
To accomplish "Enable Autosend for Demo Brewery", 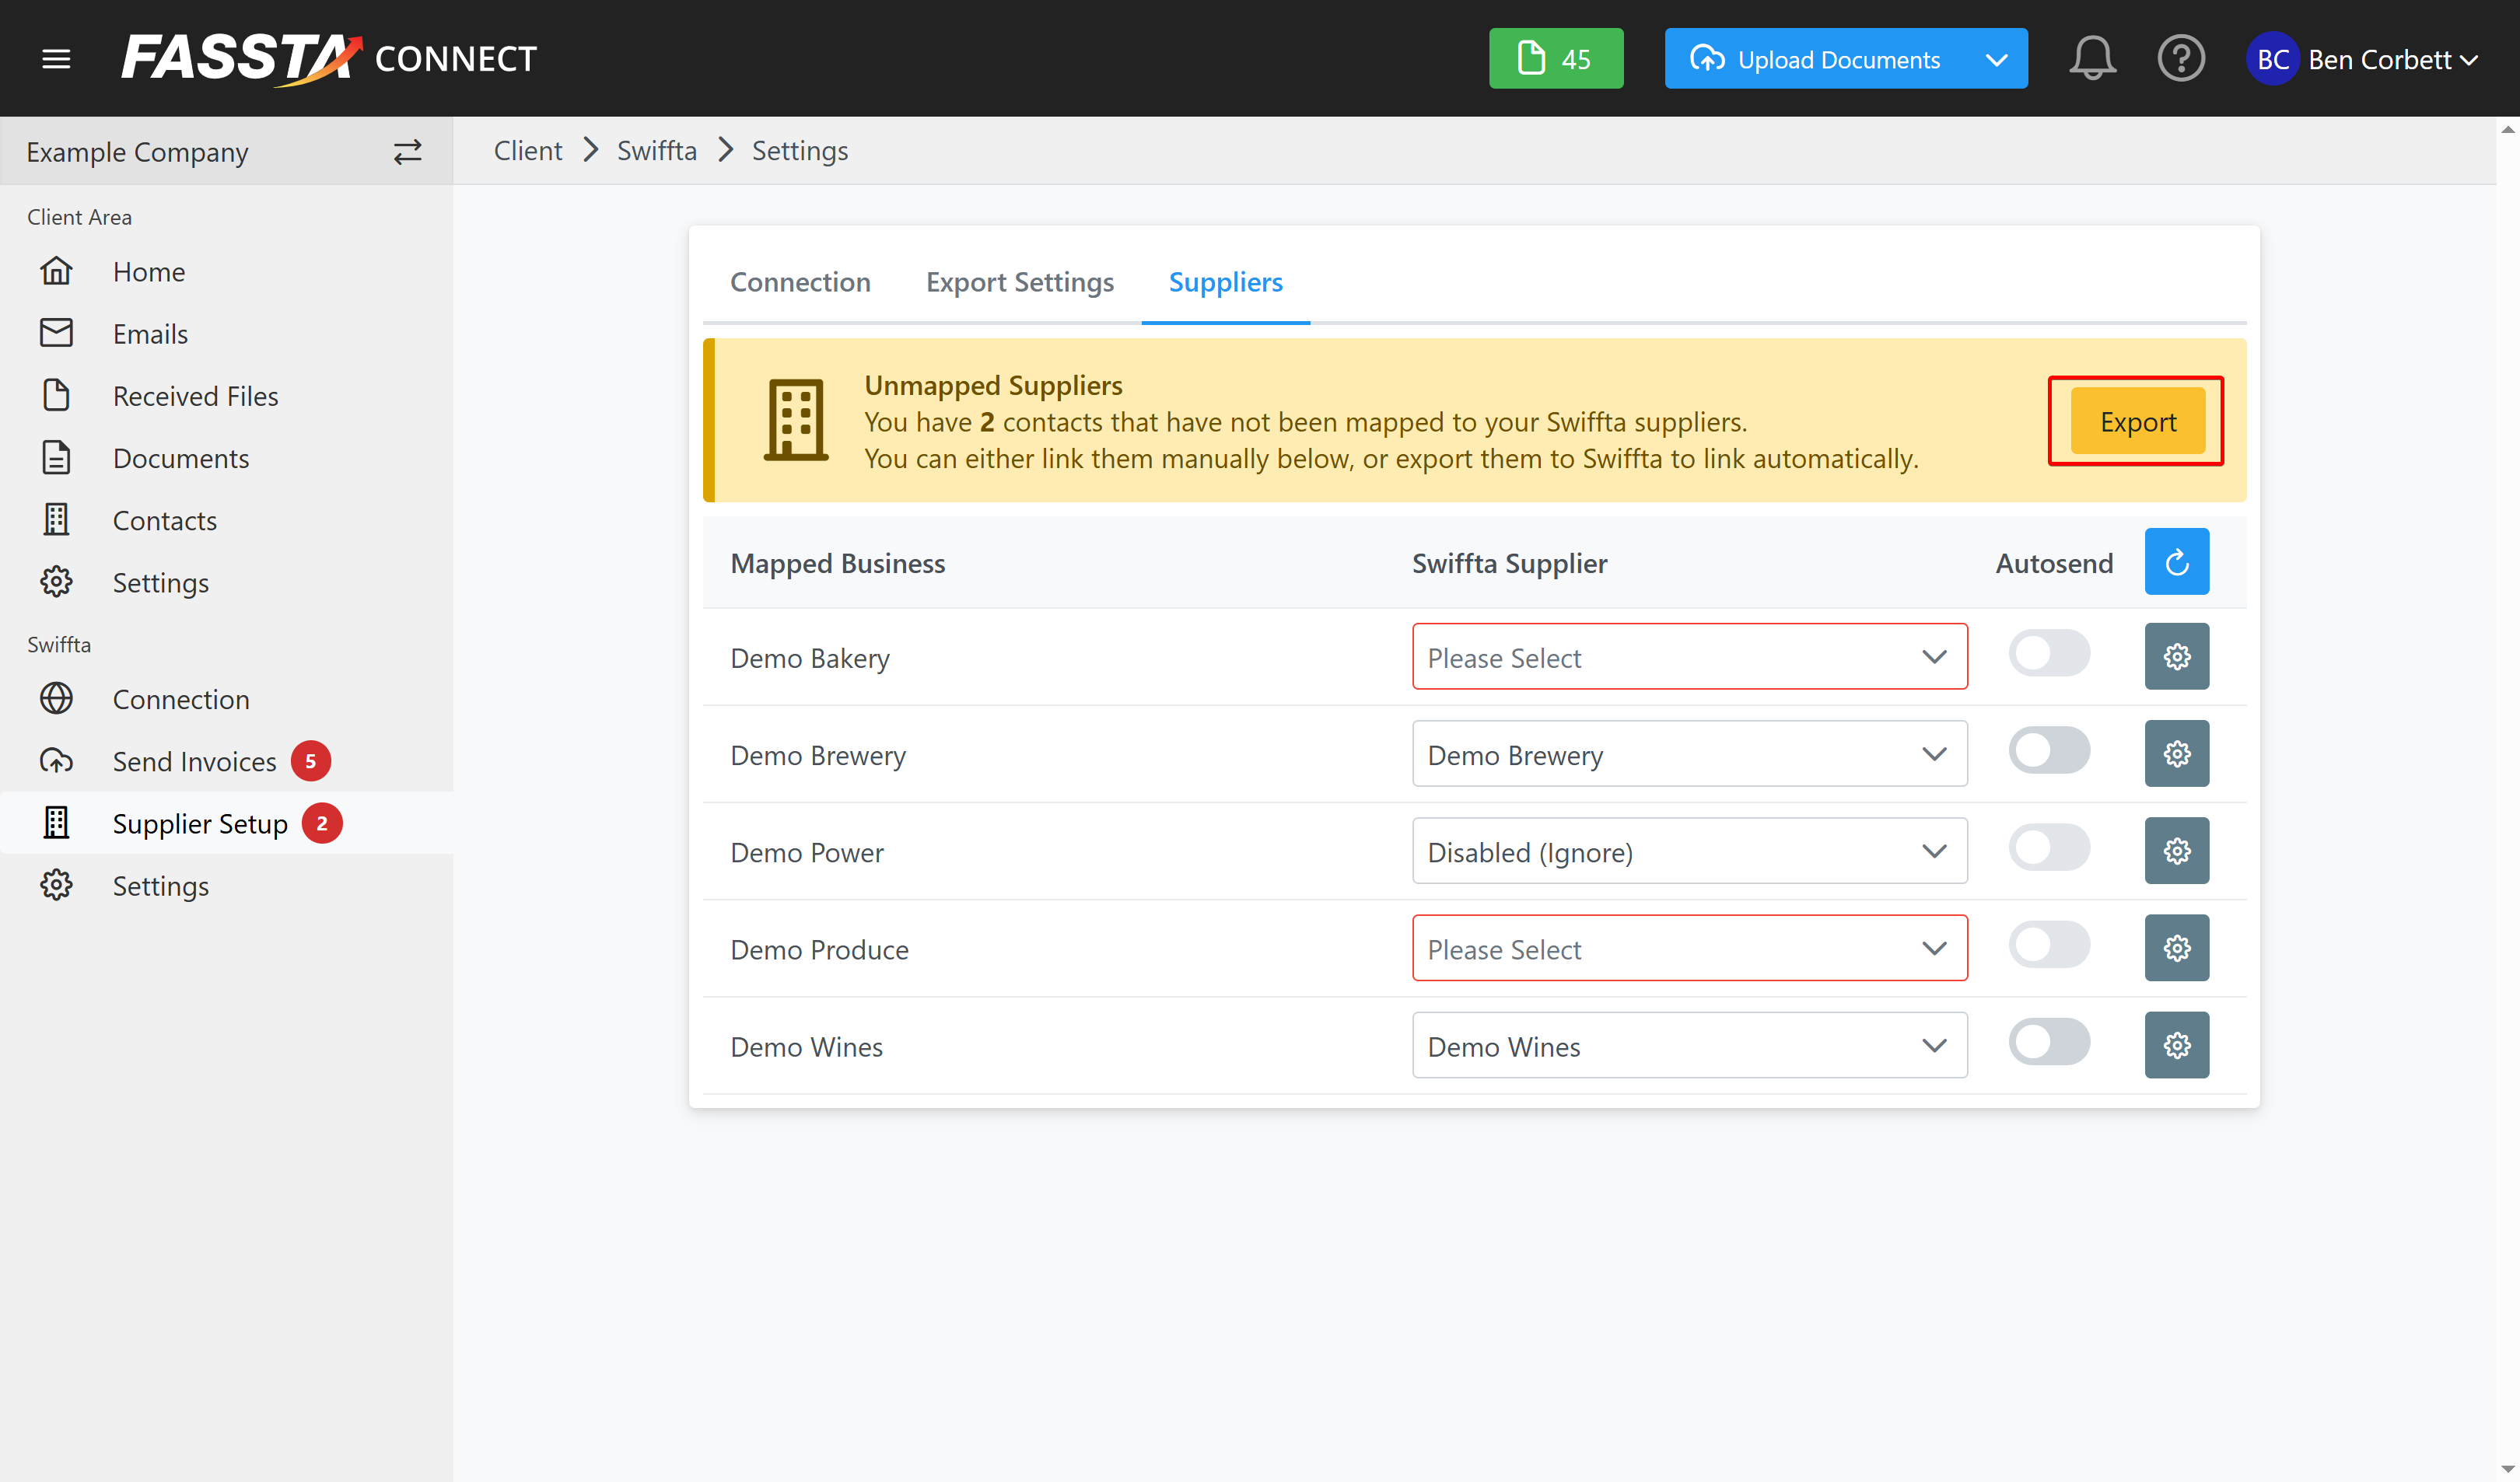I will tap(2049, 751).
